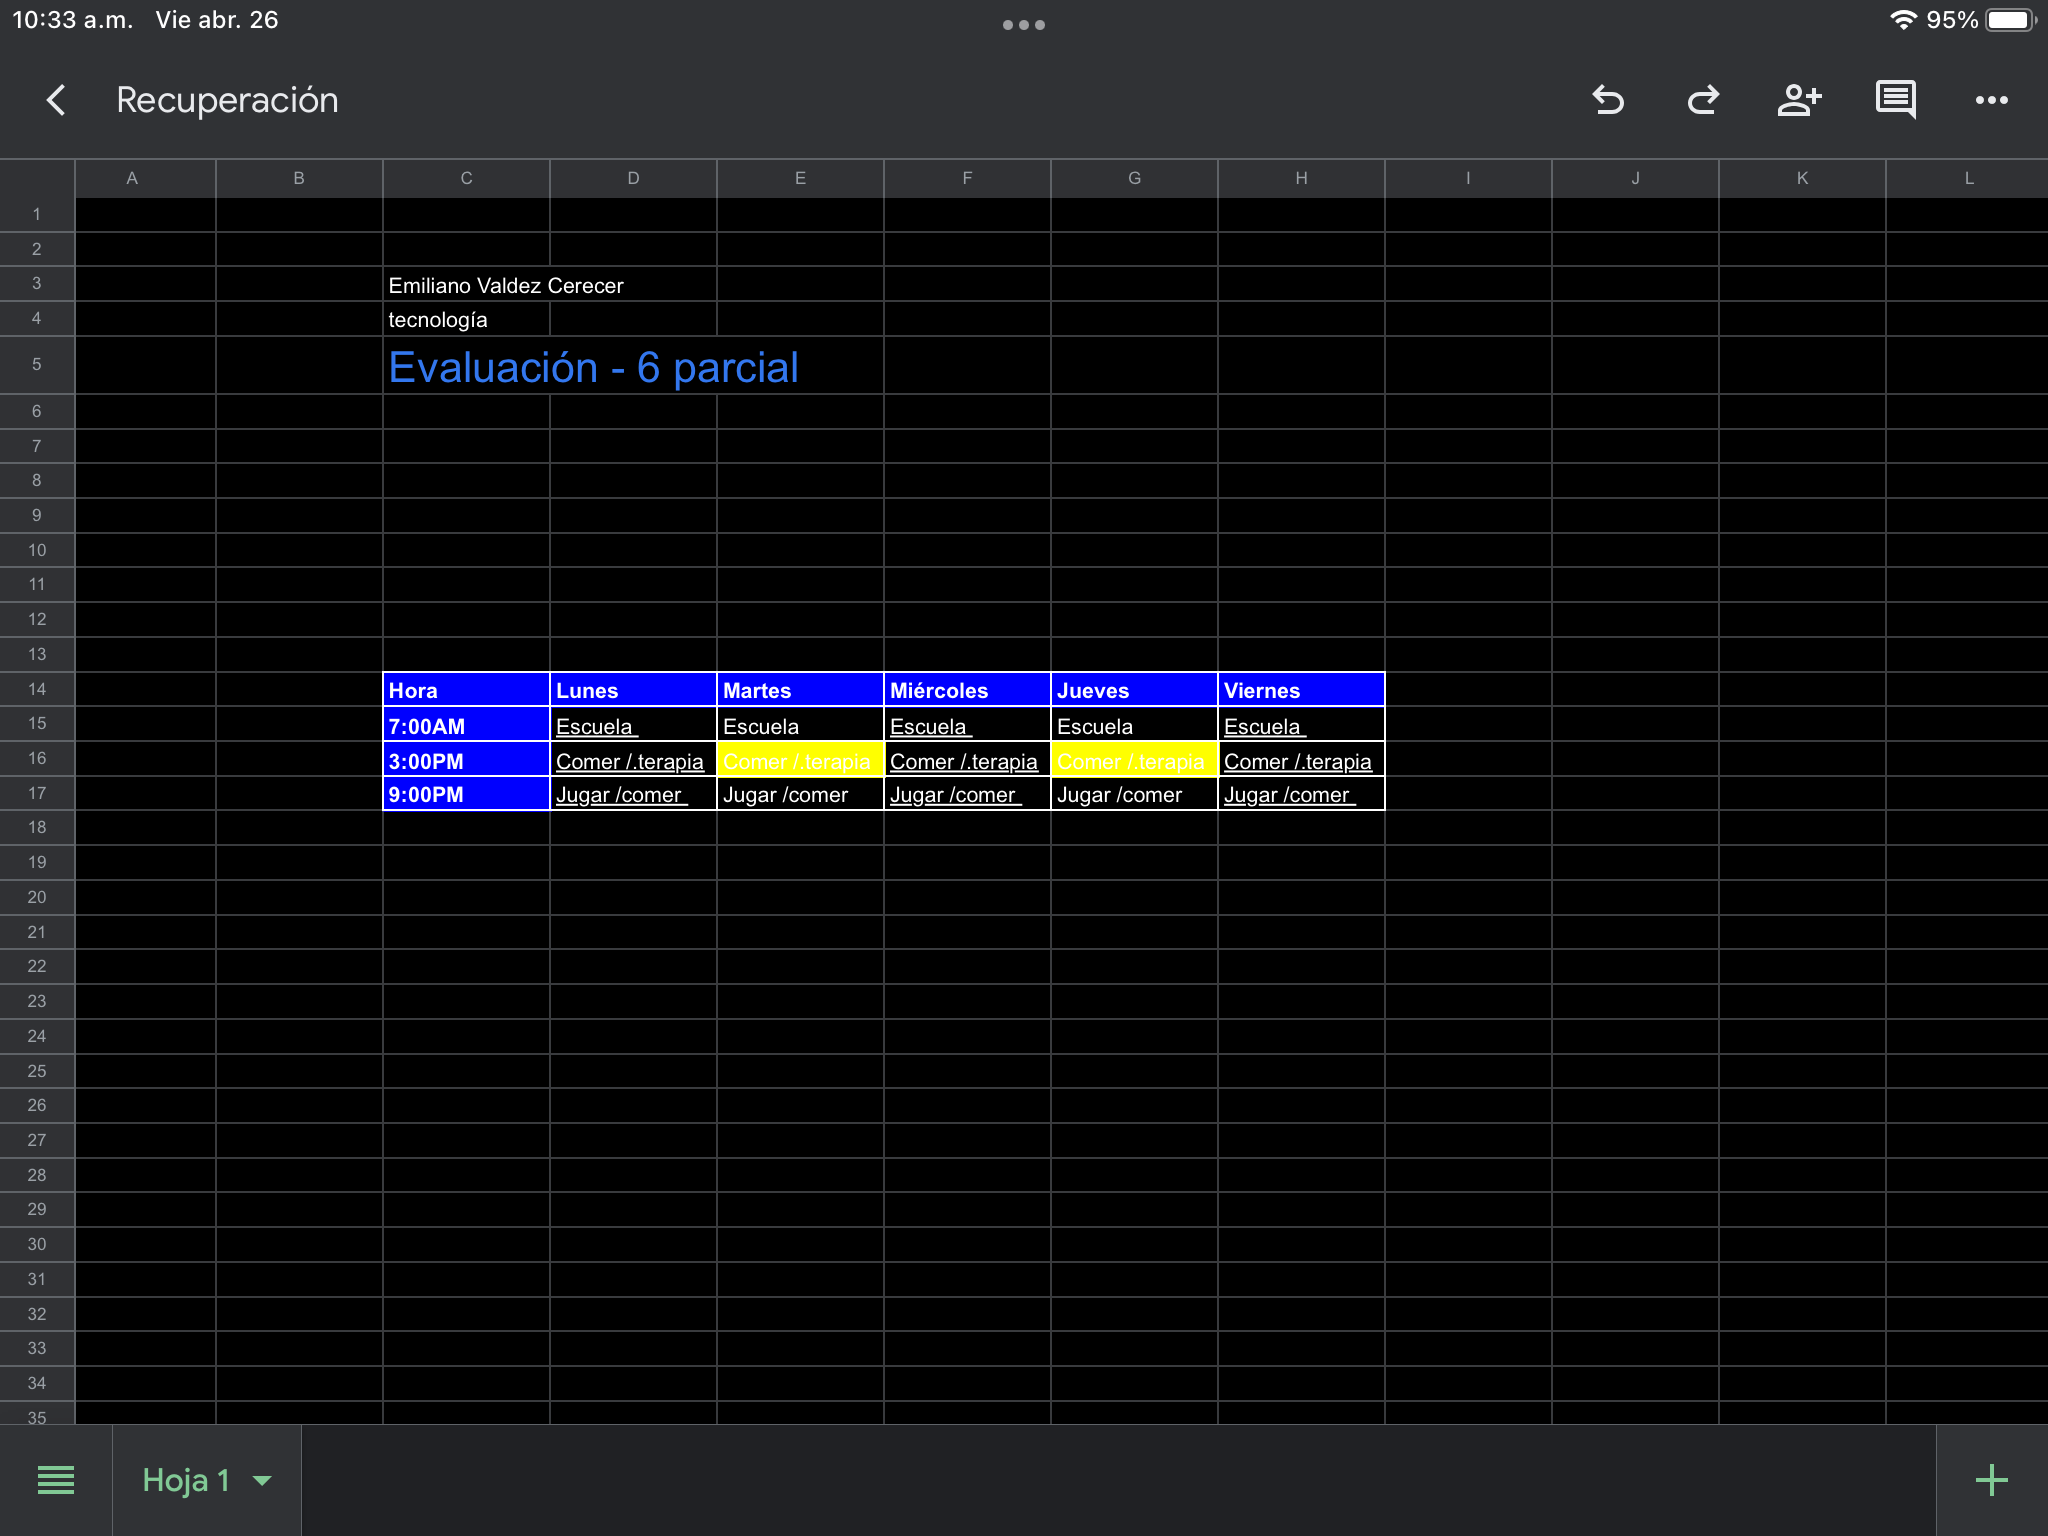Switch to the Hoja 1 sheet tab

tap(186, 1480)
